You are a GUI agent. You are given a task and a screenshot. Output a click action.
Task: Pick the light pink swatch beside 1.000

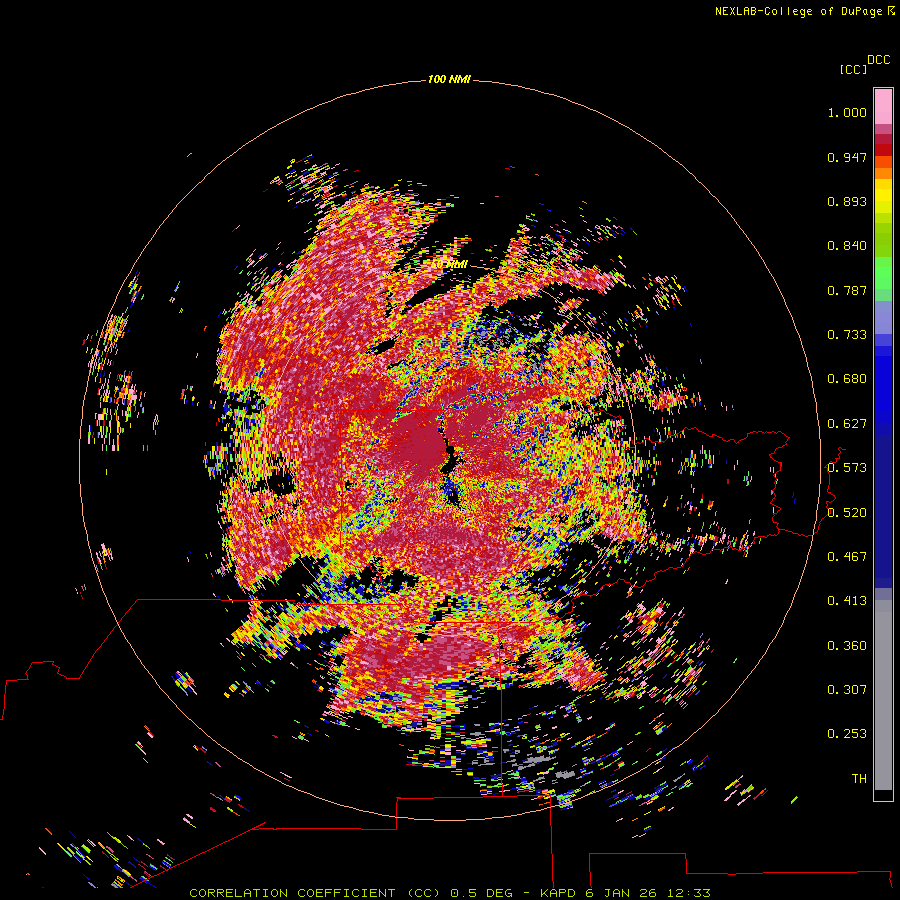click(883, 107)
